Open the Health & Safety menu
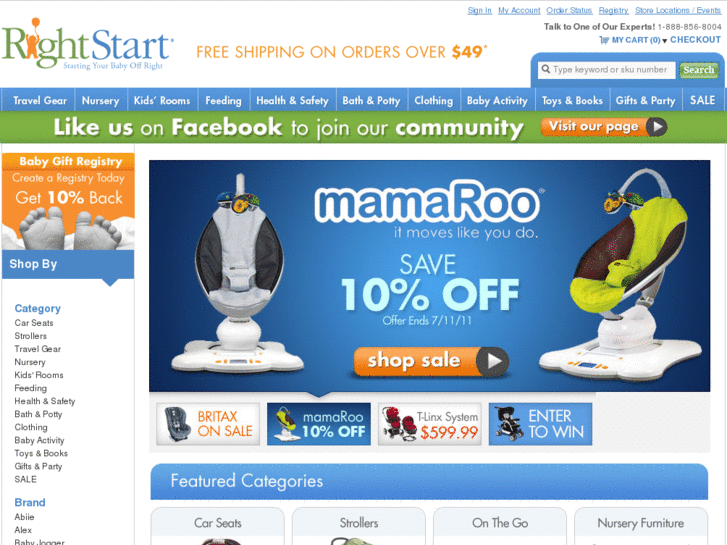 [x=292, y=101]
